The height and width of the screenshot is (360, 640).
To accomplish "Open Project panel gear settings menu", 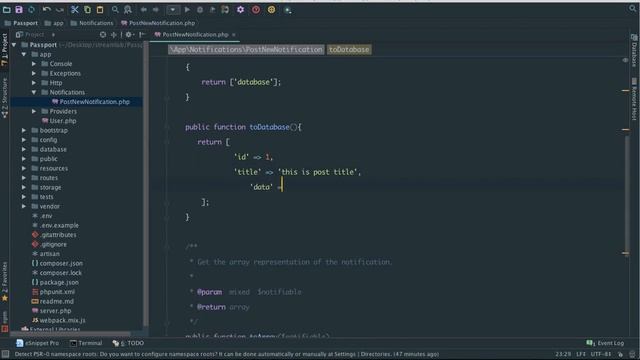I will point(129,35).
